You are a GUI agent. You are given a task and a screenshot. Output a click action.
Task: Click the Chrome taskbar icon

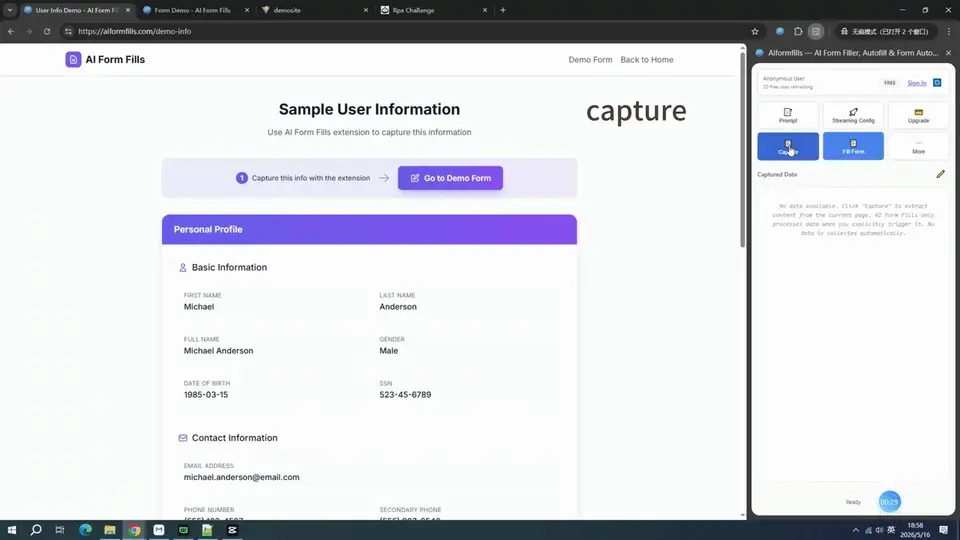(x=134, y=530)
